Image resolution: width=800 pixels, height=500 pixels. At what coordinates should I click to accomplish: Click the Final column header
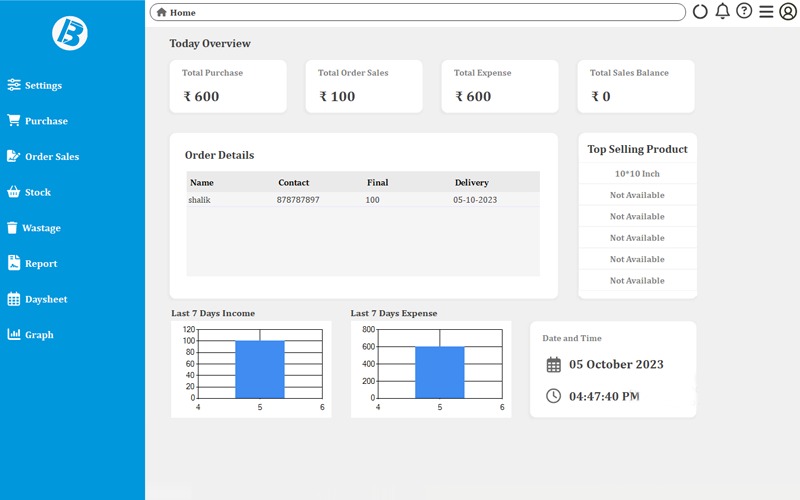coord(377,182)
